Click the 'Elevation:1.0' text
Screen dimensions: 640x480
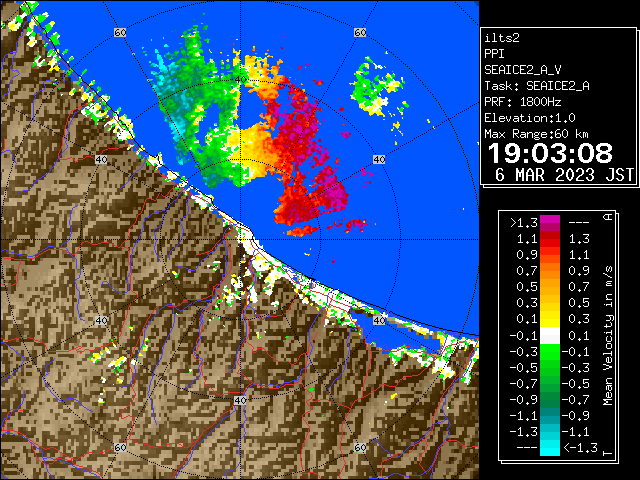pos(530,118)
